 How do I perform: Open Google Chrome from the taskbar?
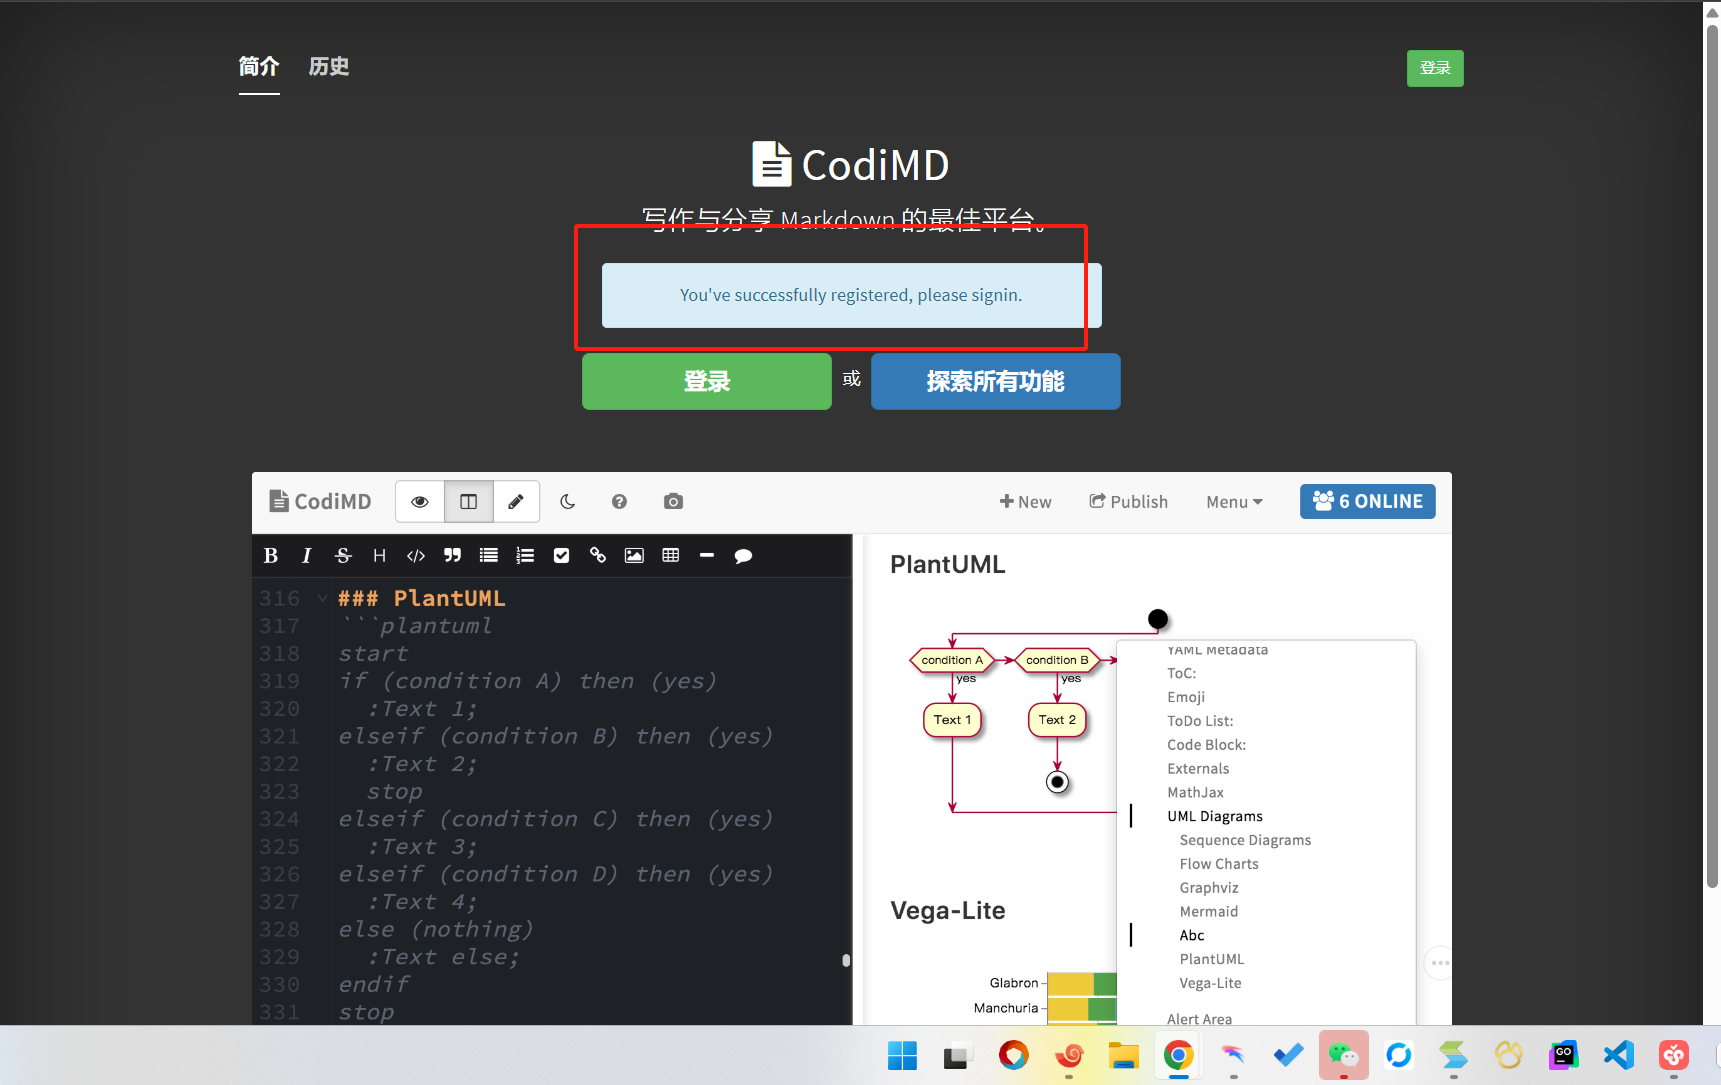[x=1178, y=1055]
